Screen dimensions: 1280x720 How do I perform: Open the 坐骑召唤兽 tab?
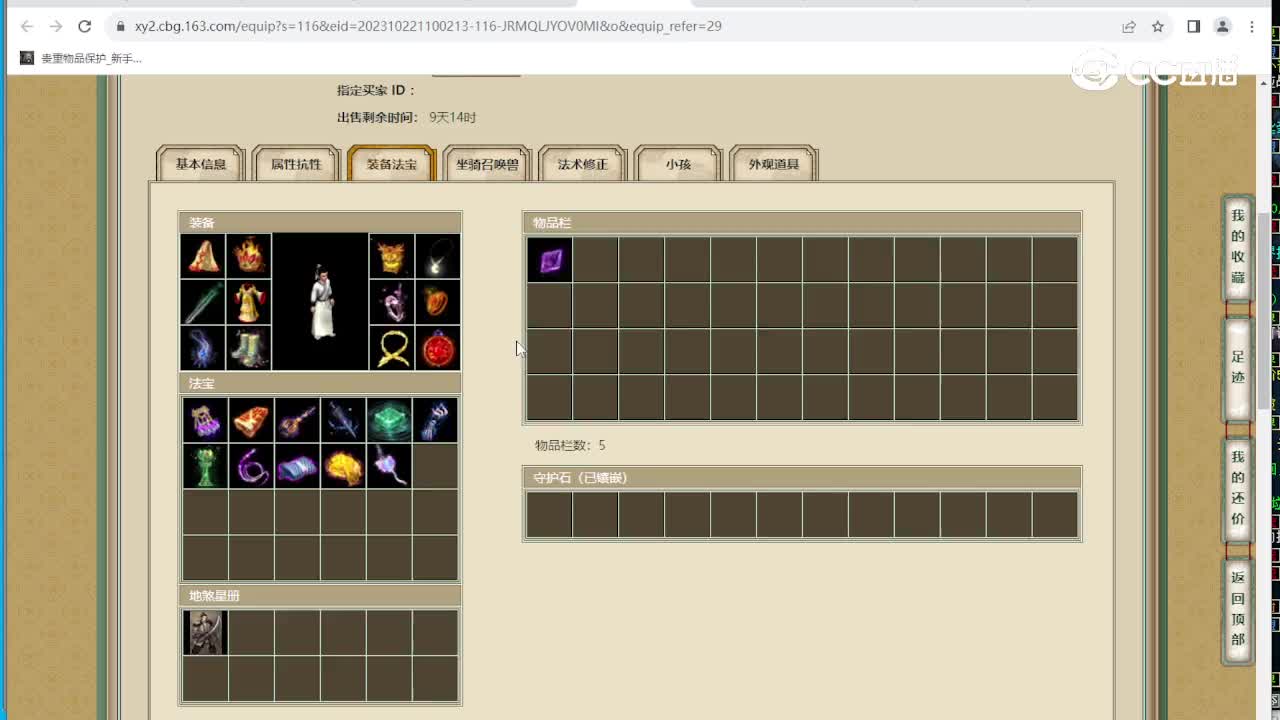click(x=487, y=164)
